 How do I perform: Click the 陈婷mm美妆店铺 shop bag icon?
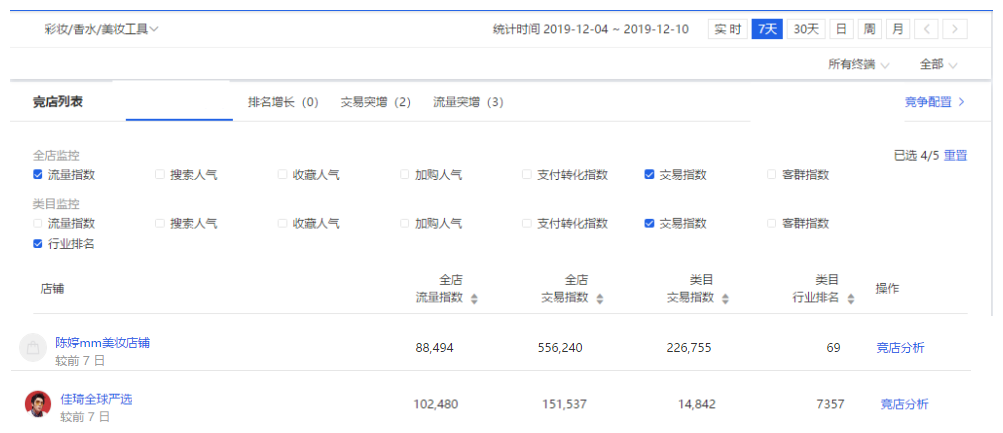(x=33, y=348)
